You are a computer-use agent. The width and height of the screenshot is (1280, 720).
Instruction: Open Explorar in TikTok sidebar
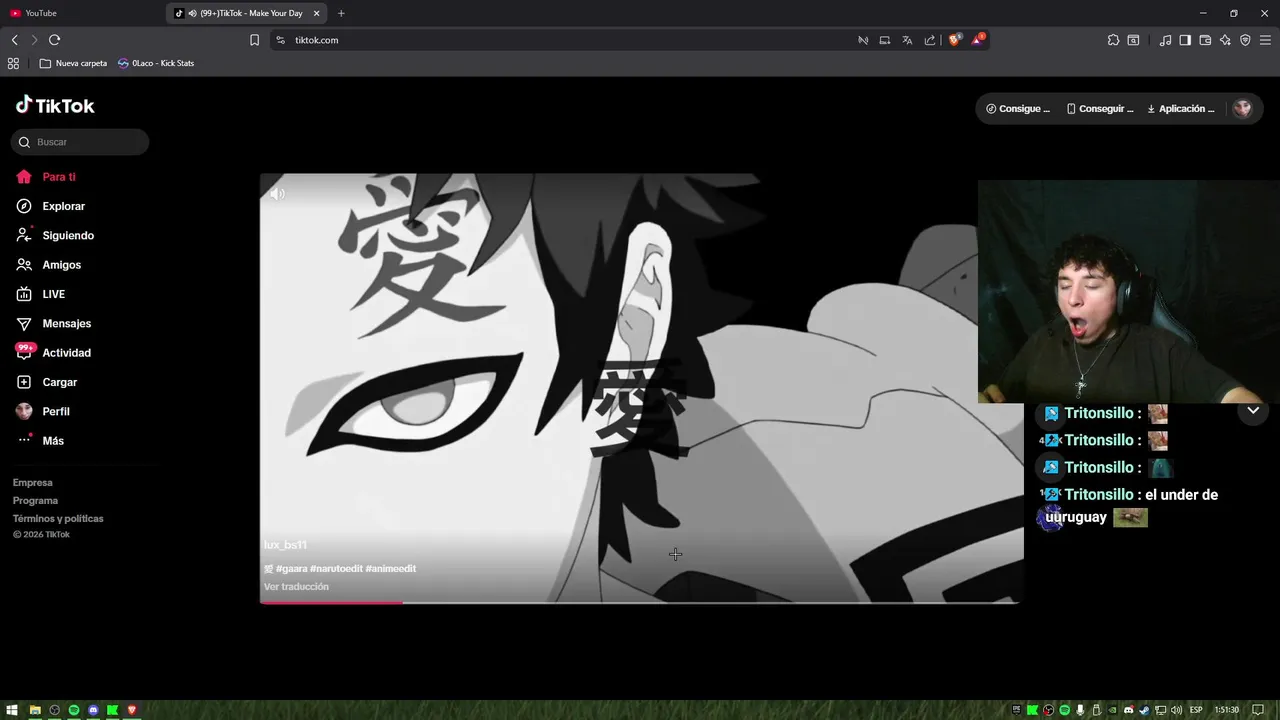click(x=51, y=206)
